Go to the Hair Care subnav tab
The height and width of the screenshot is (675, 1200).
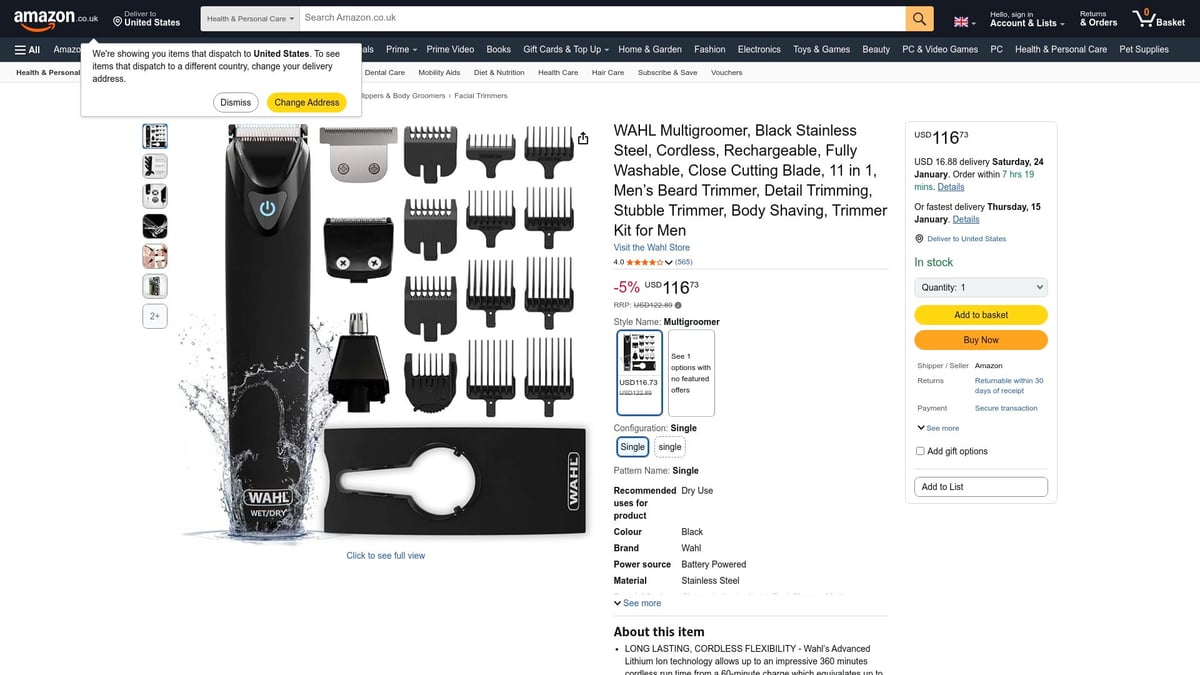(x=608, y=72)
